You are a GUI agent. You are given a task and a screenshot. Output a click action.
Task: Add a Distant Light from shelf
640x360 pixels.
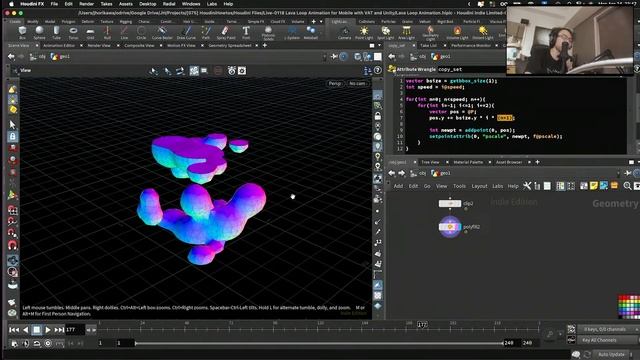(483, 32)
